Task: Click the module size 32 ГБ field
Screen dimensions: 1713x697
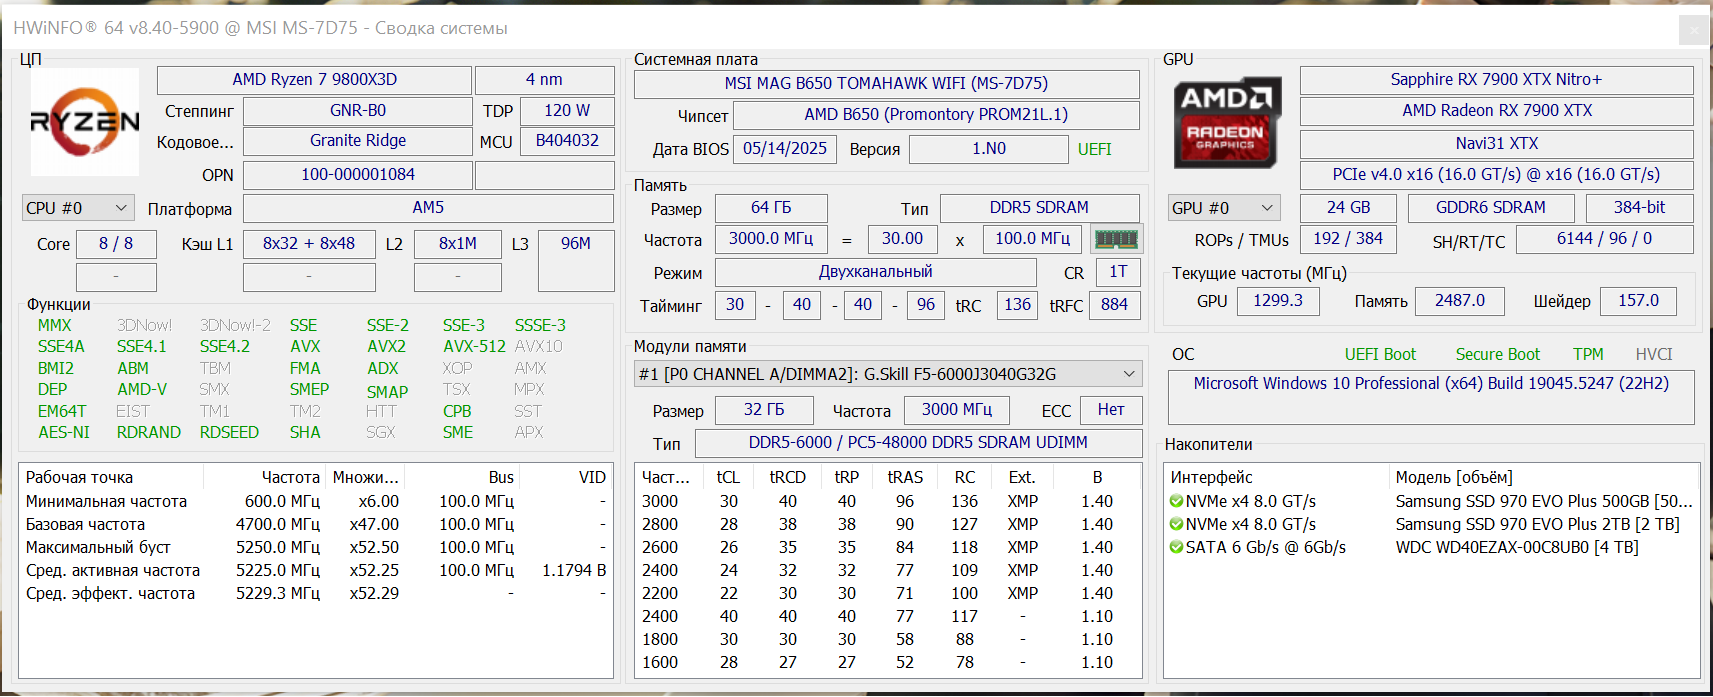Action: (764, 410)
